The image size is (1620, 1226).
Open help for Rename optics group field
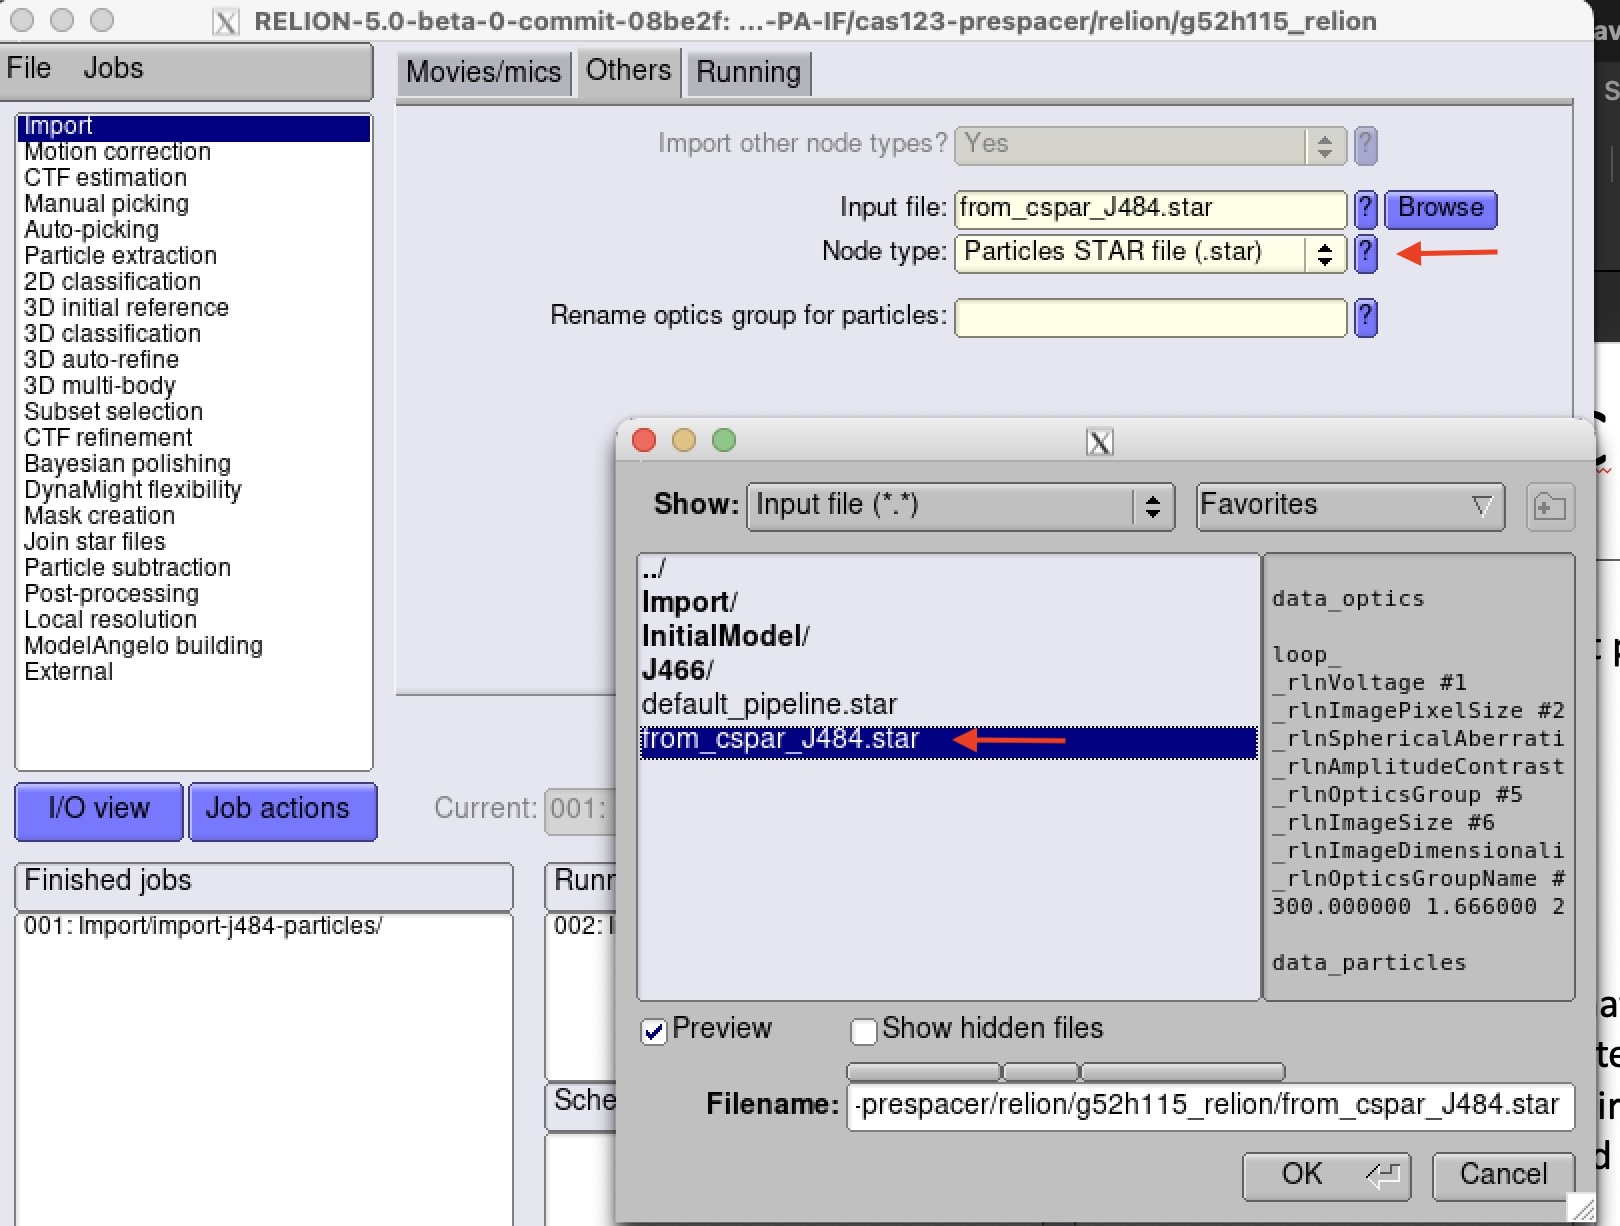(1366, 318)
